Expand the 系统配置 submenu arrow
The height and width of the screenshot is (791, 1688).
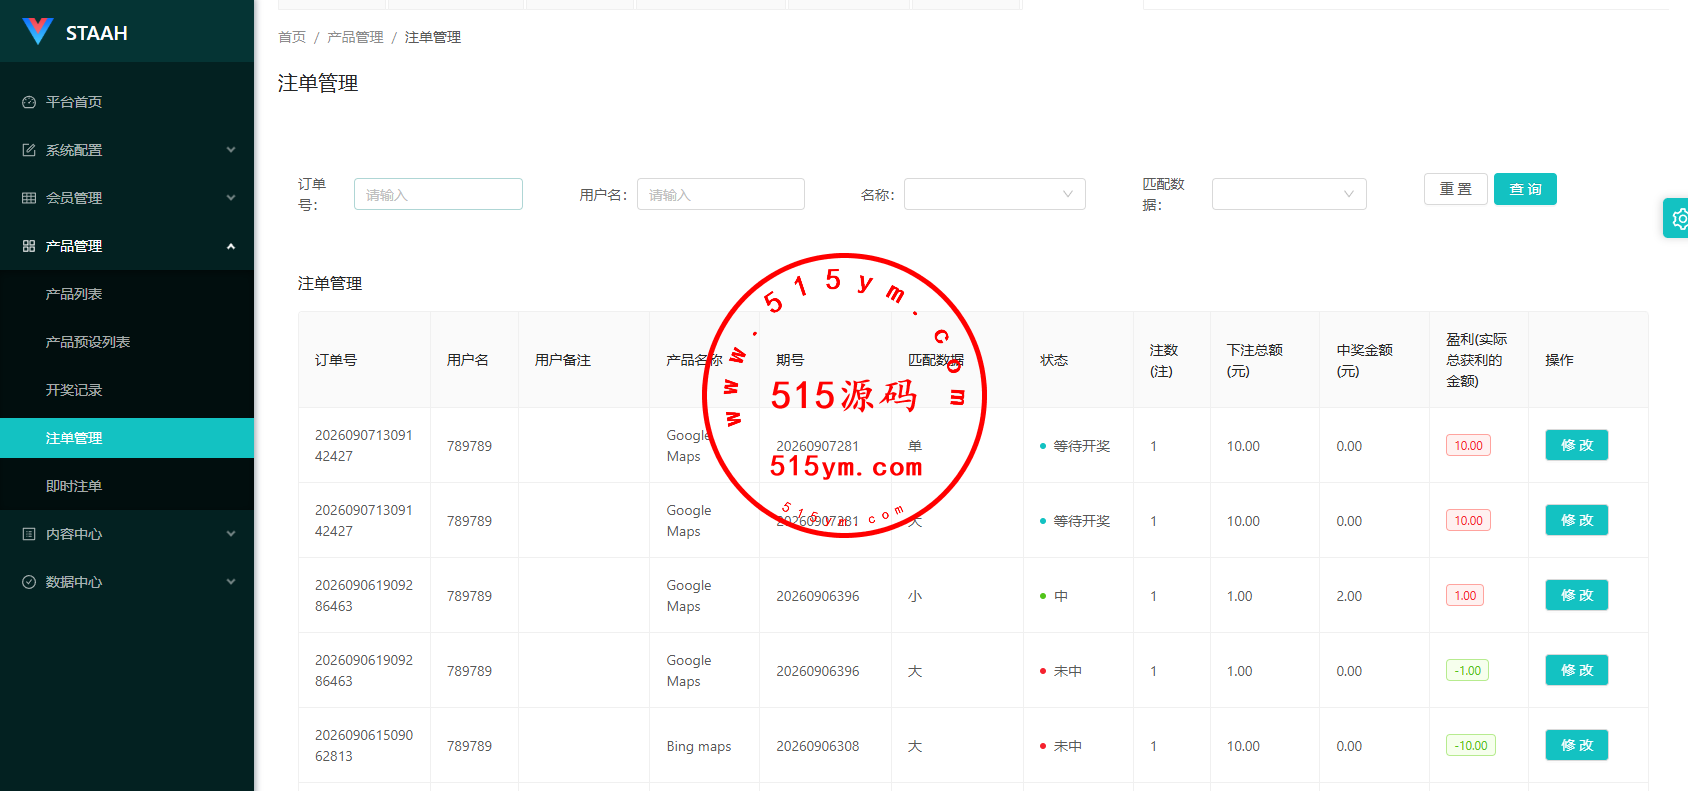(231, 150)
